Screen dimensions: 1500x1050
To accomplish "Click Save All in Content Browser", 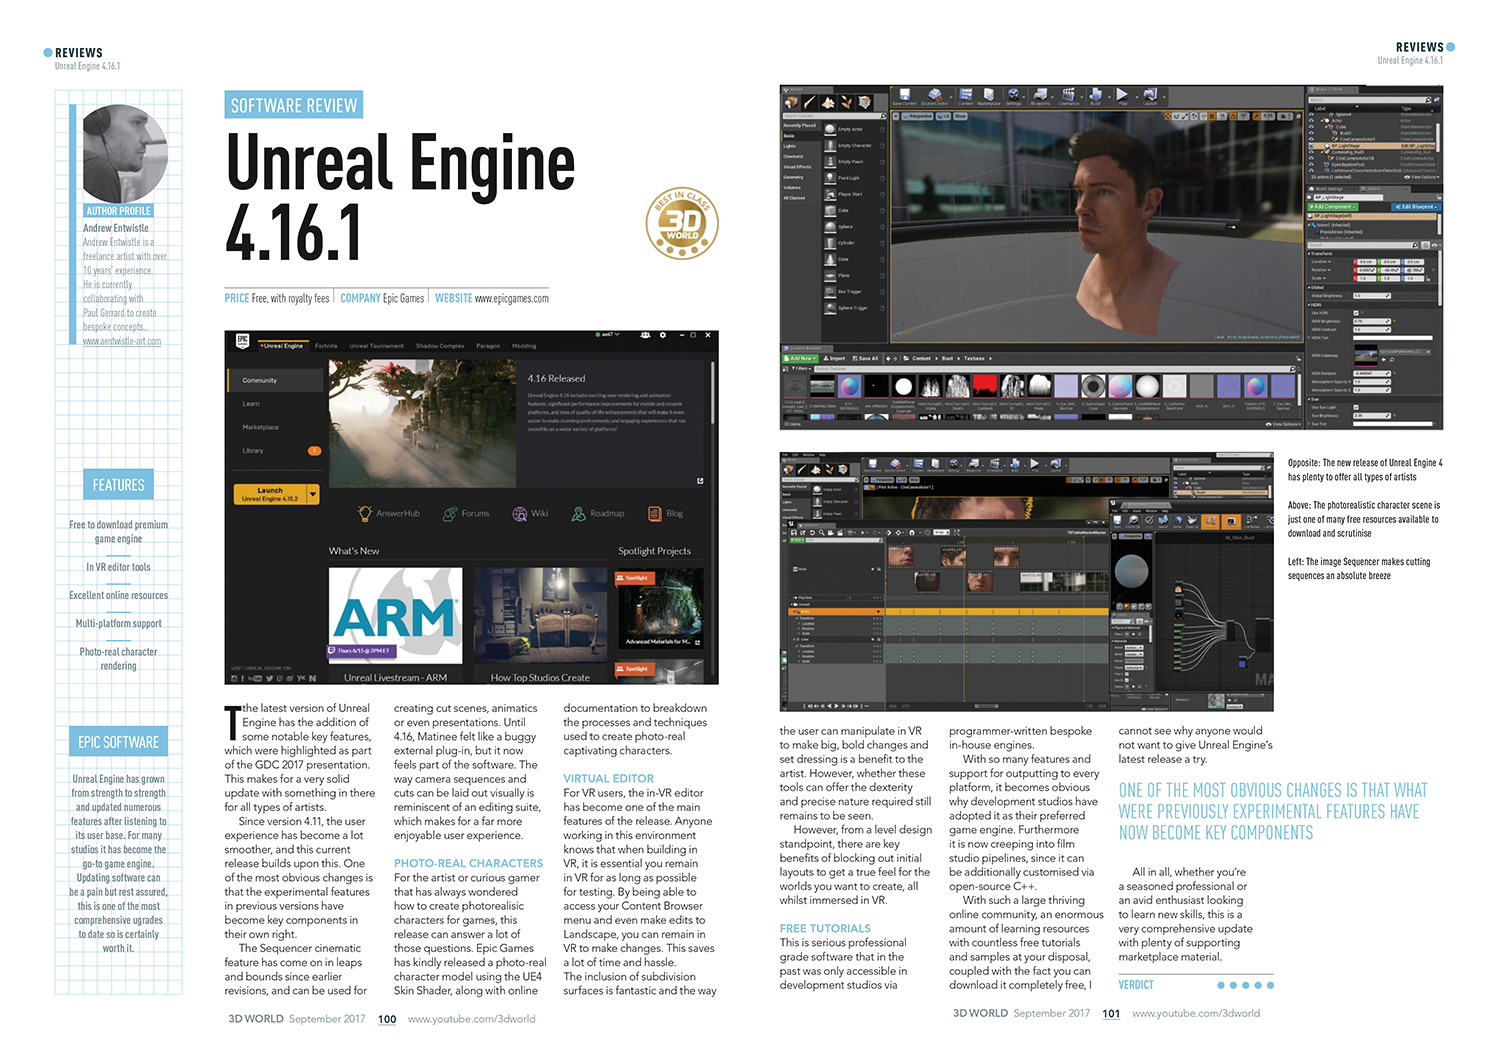I will click(865, 359).
